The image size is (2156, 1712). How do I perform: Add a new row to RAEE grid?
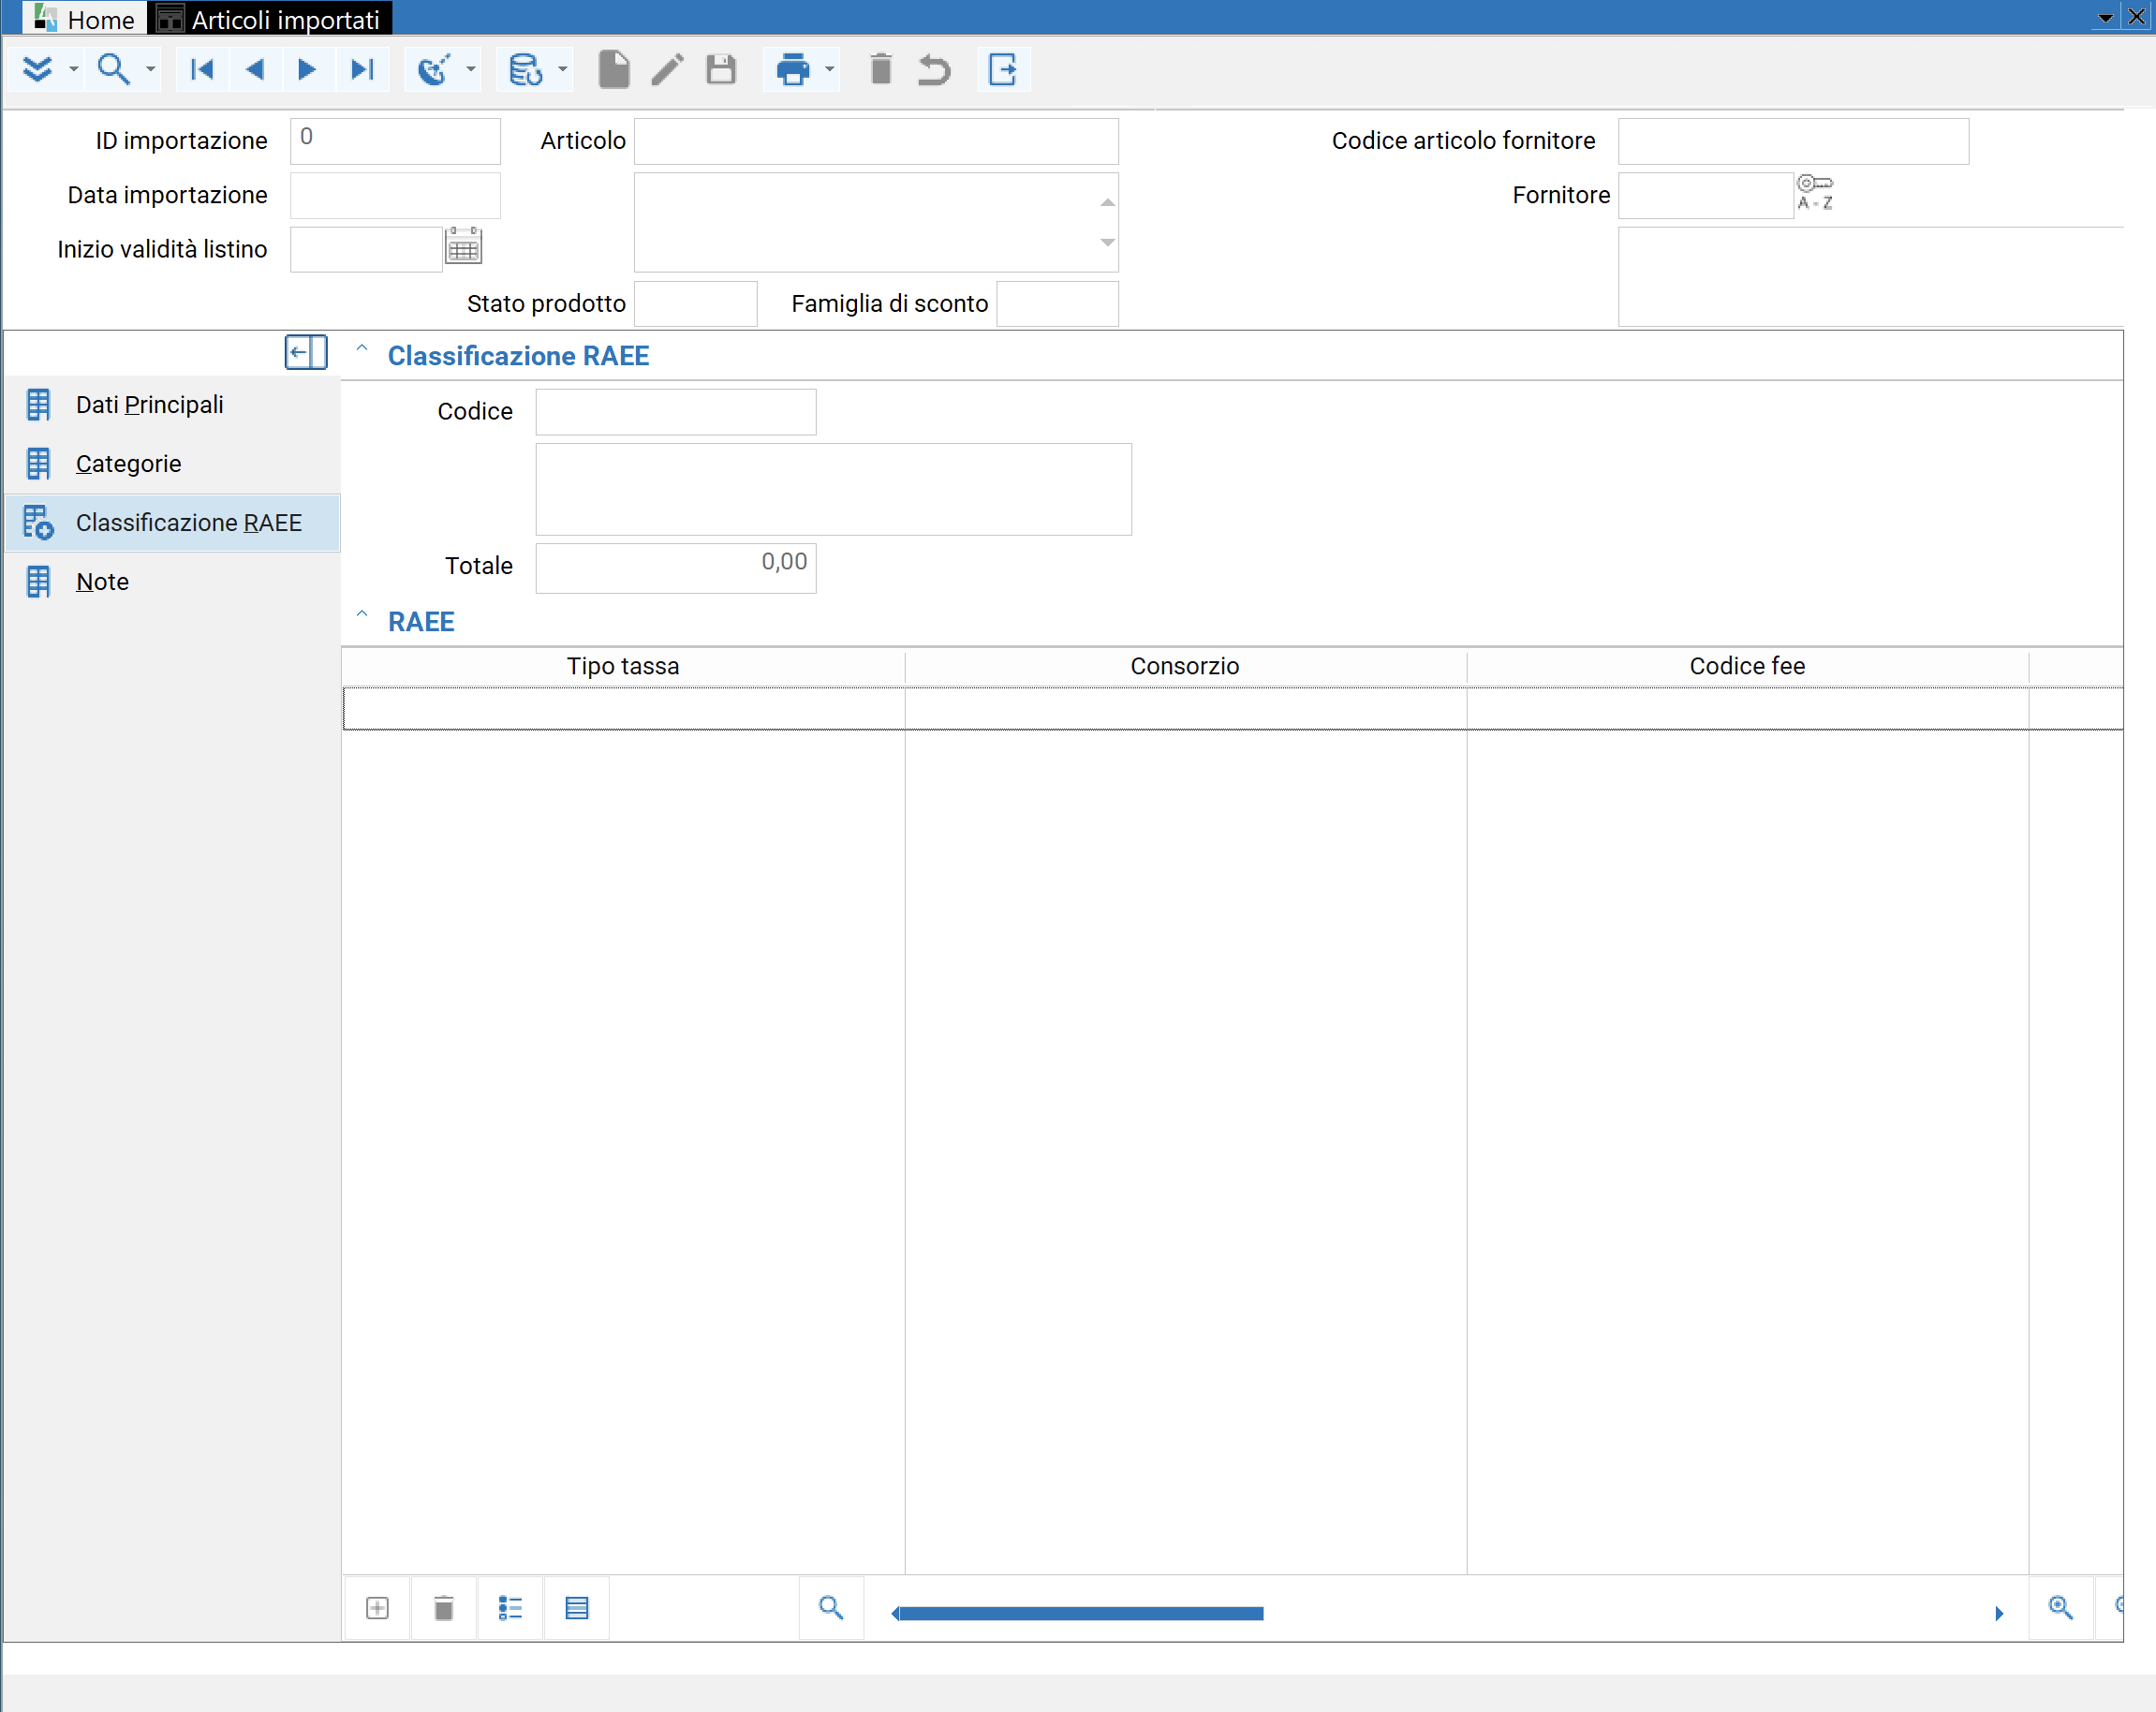coord(377,1608)
